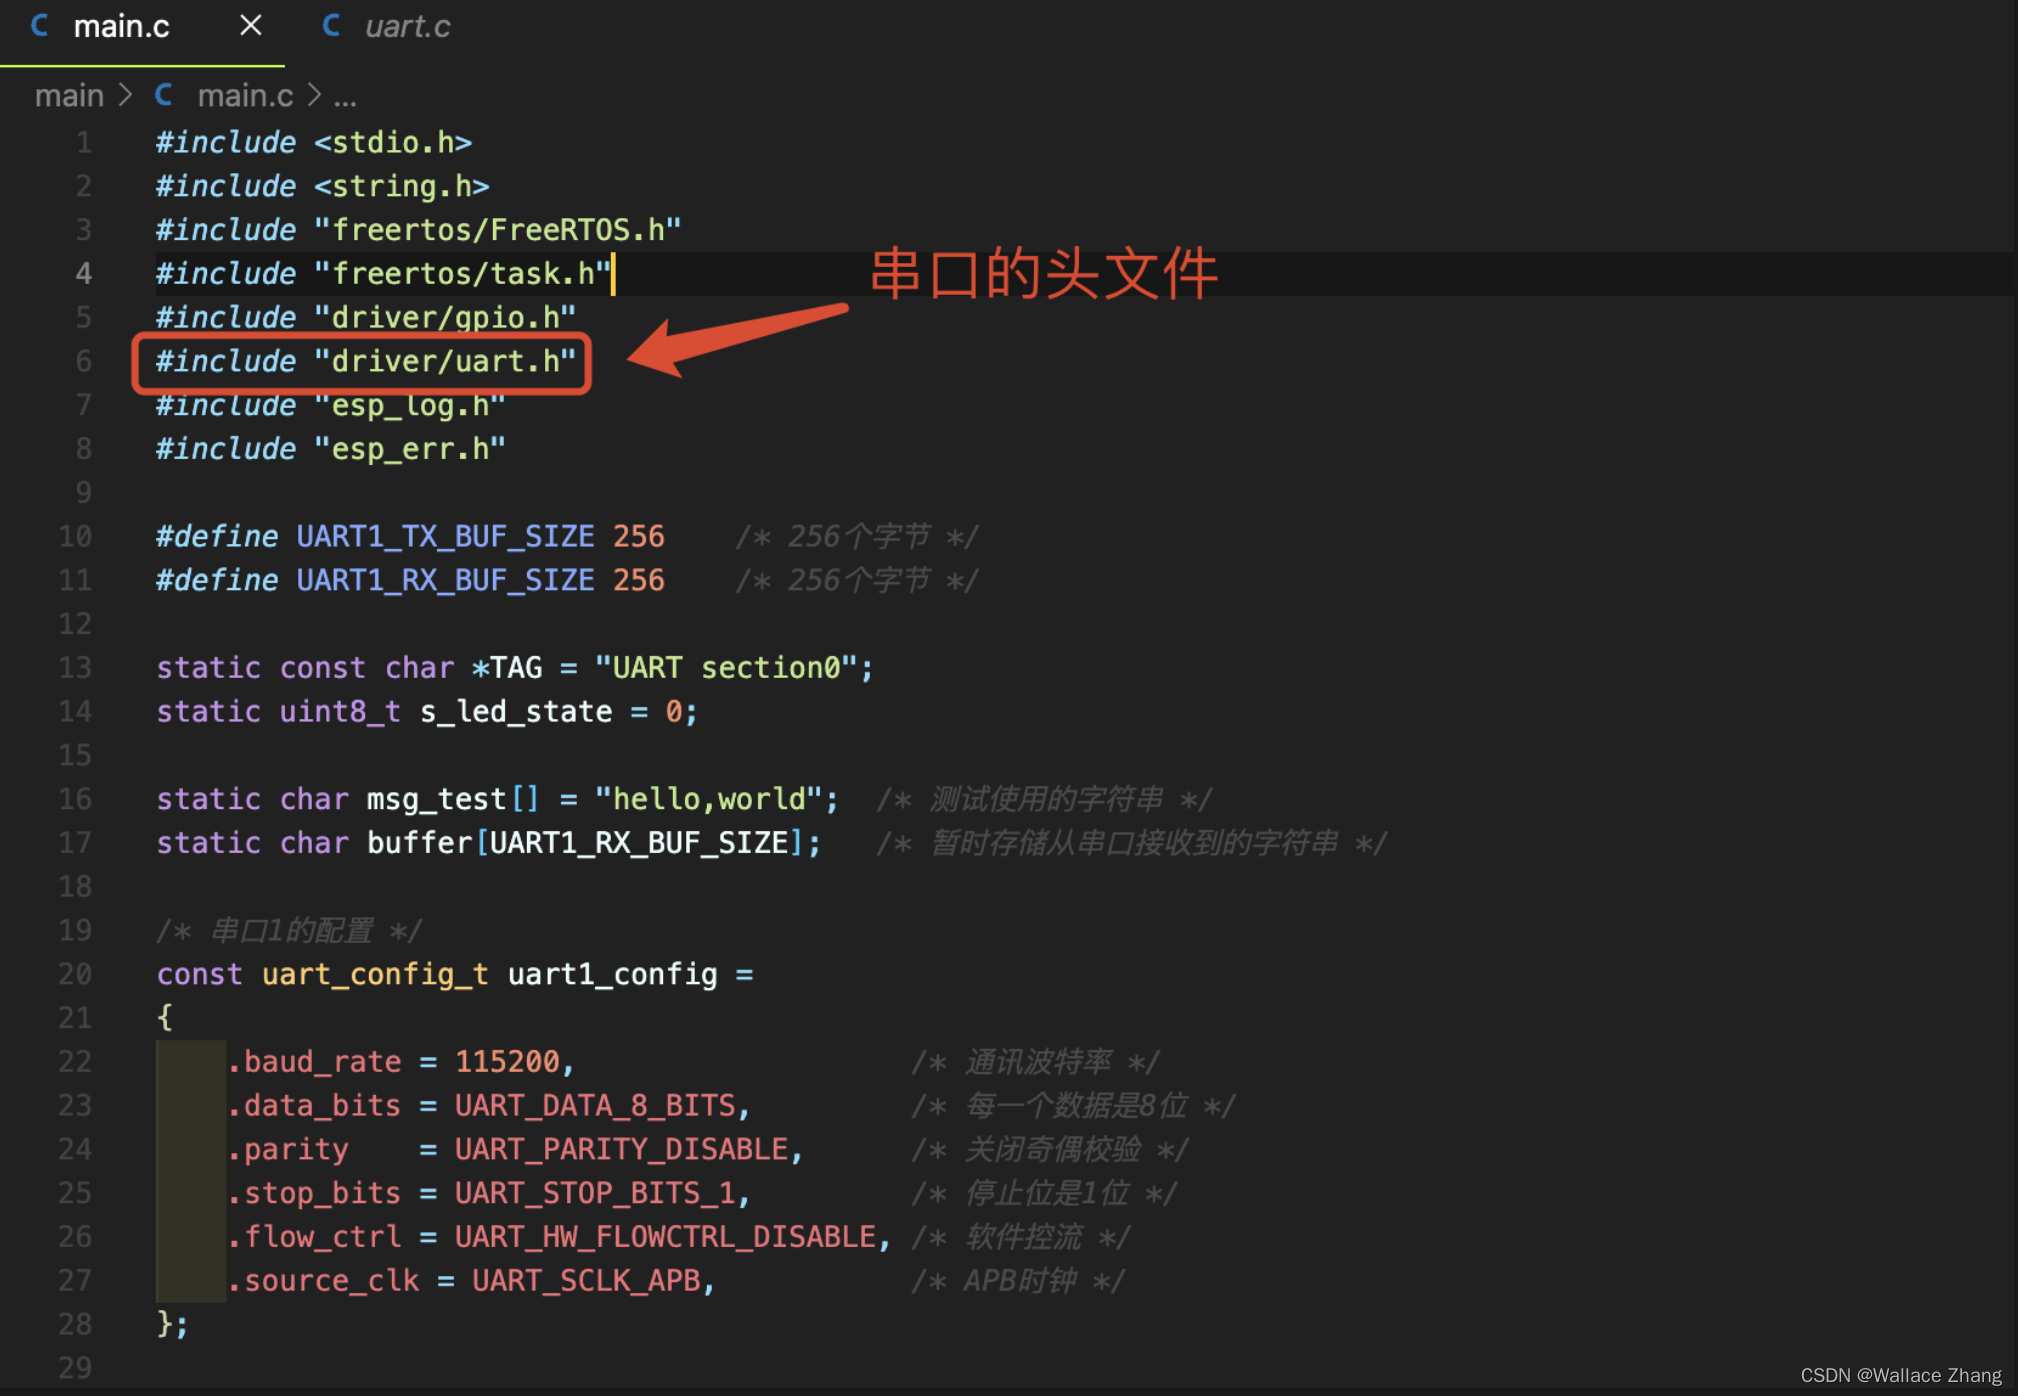Click the .parity field name
2018x1396 pixels.
coord(288,1150)
